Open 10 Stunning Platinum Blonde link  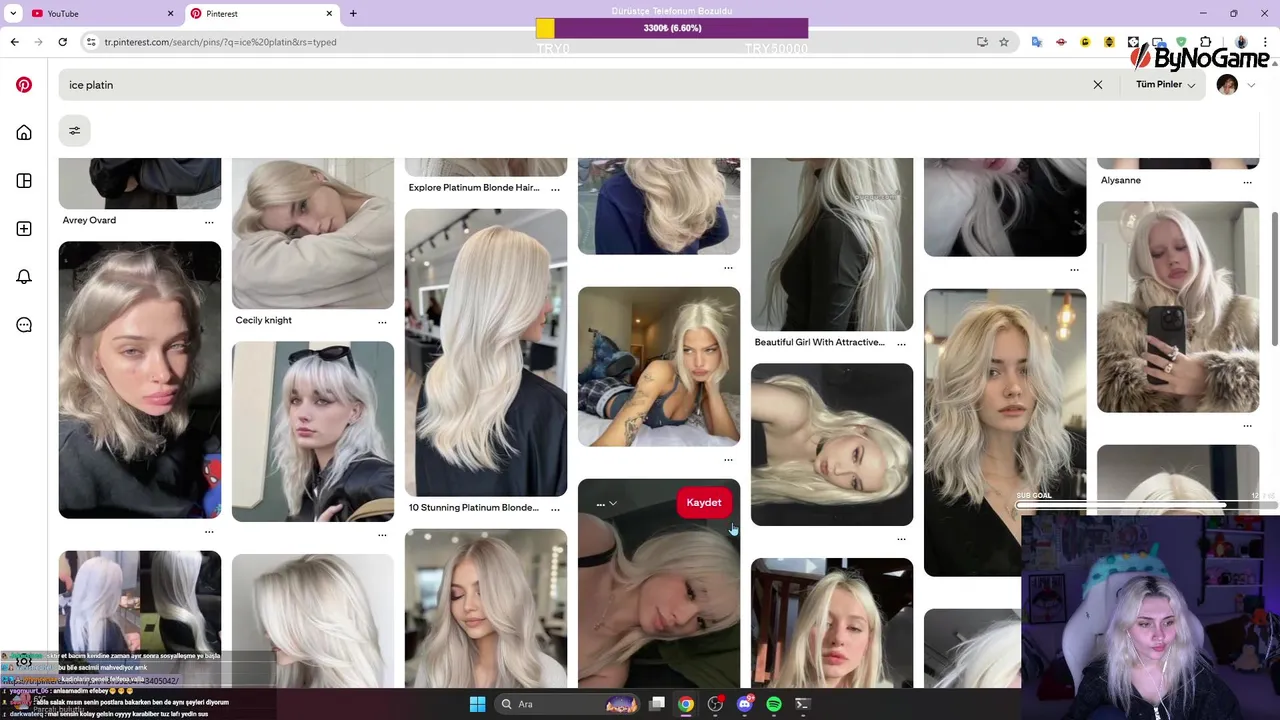tap(474, 507)
